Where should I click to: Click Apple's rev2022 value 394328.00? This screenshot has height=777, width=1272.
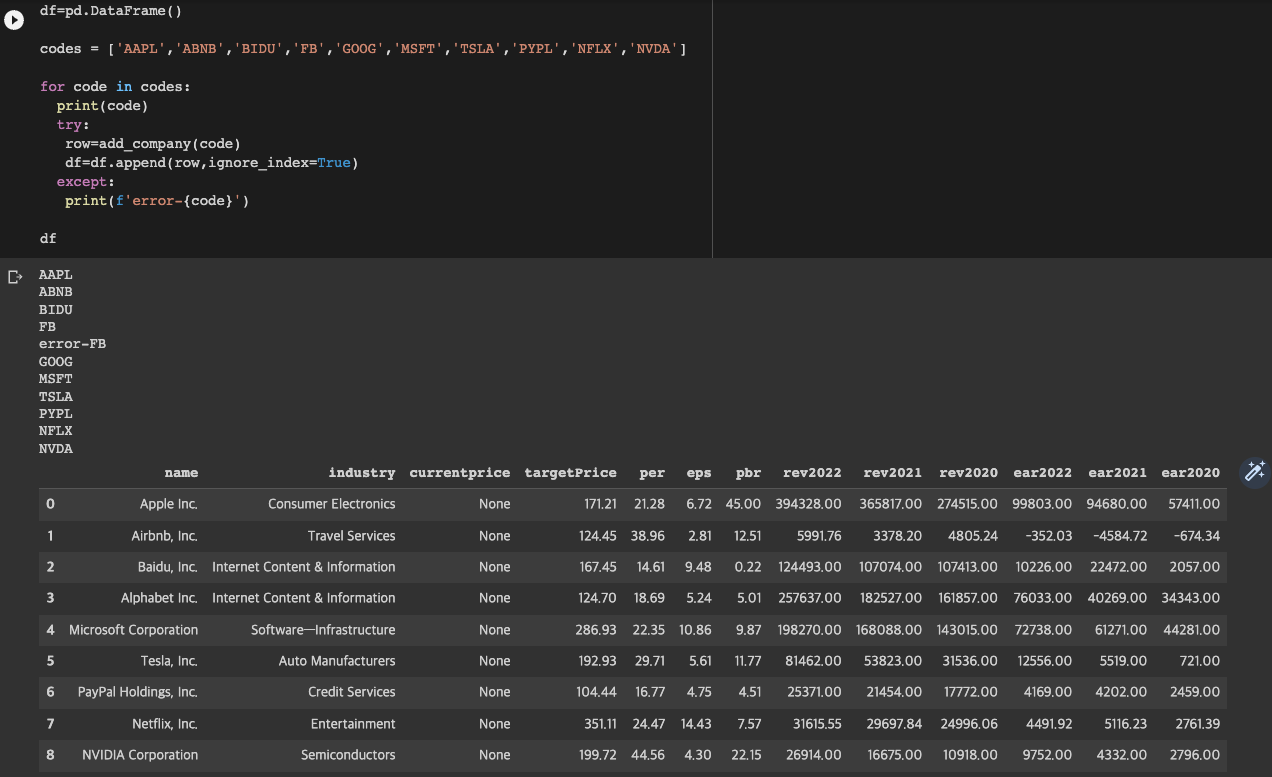810,504
